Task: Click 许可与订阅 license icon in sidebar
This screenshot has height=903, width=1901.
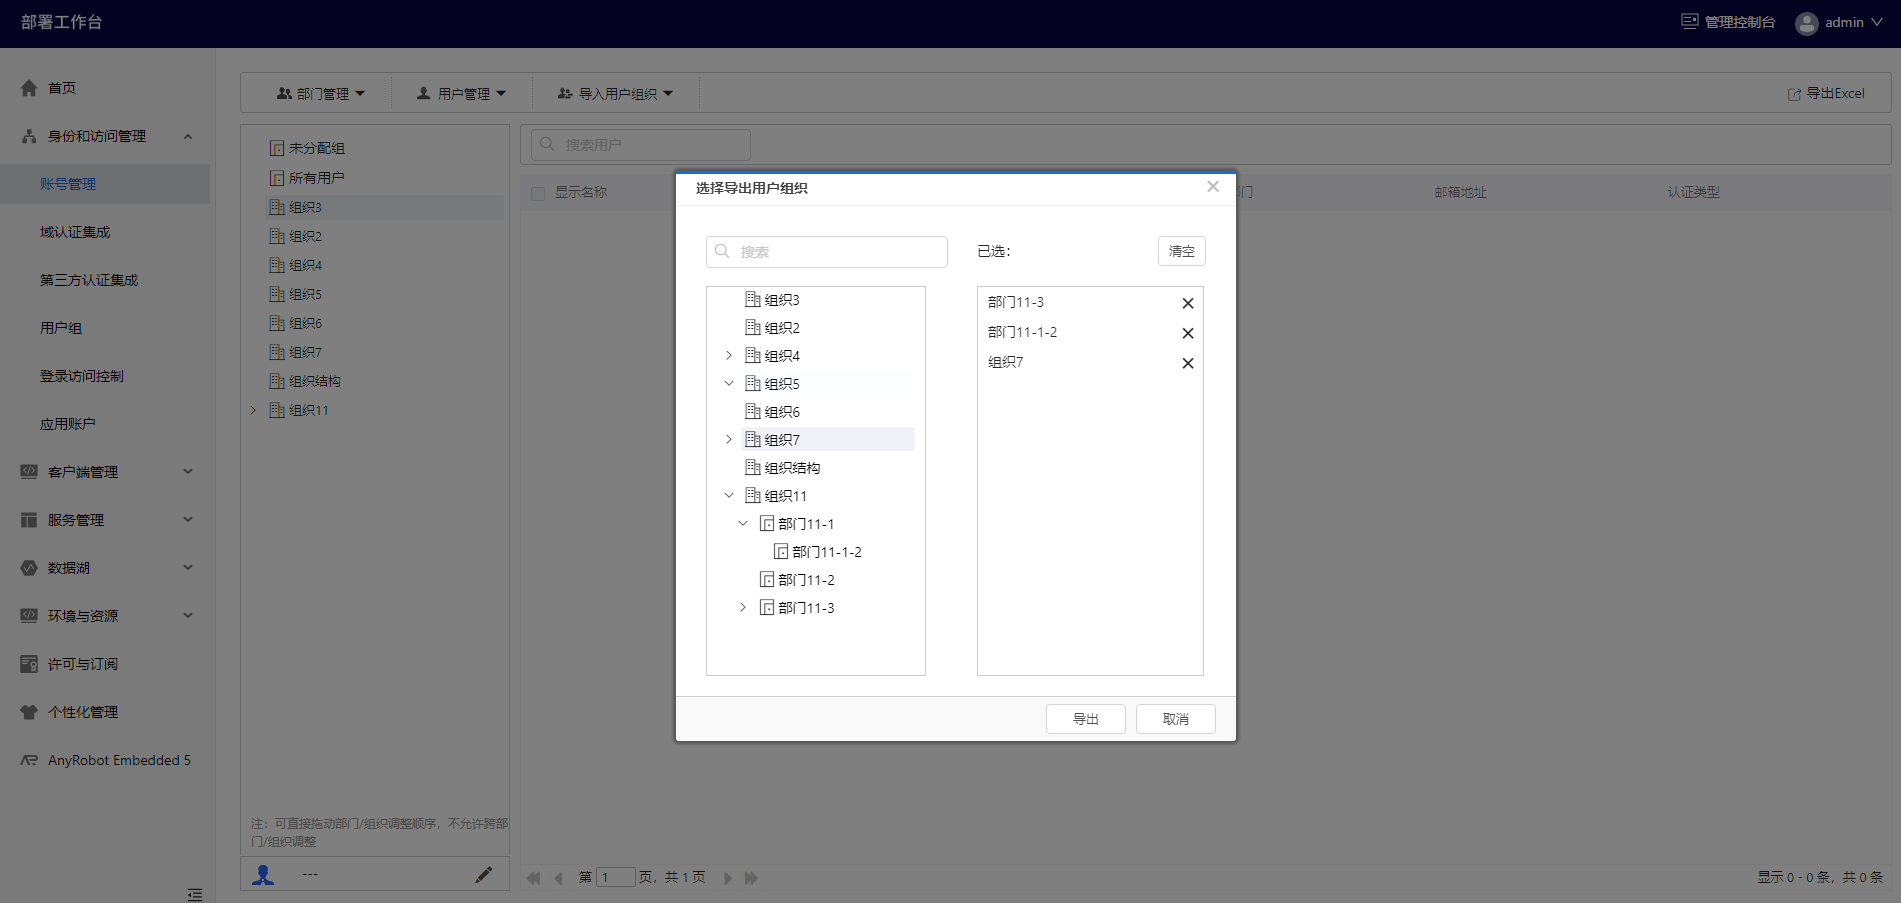Action: 29,664
